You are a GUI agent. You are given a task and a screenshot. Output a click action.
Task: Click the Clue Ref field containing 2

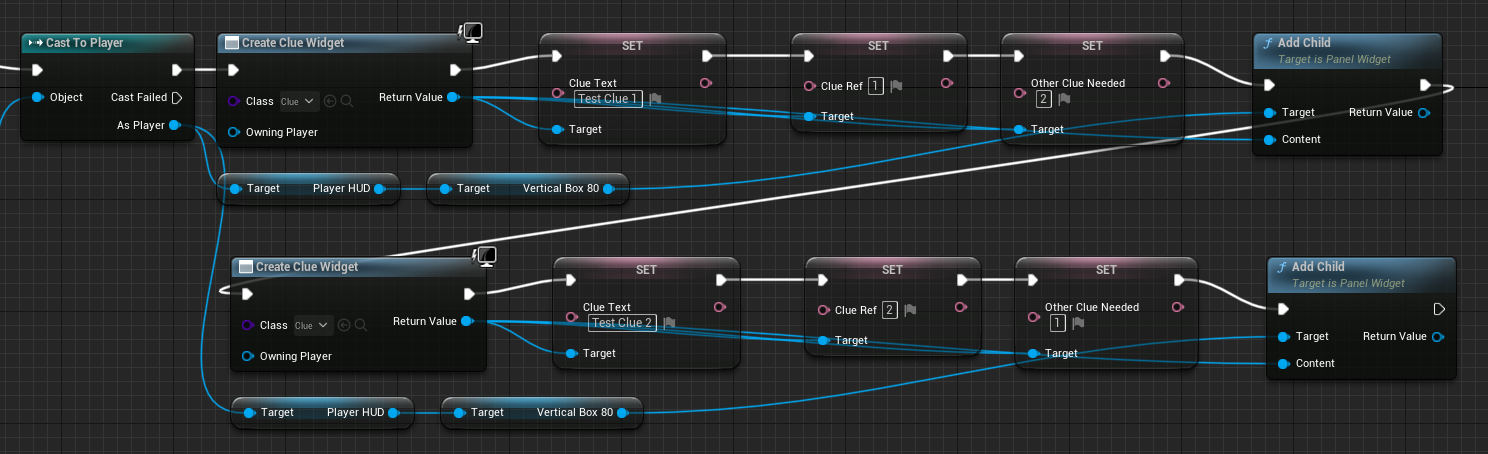coord(890,310)
